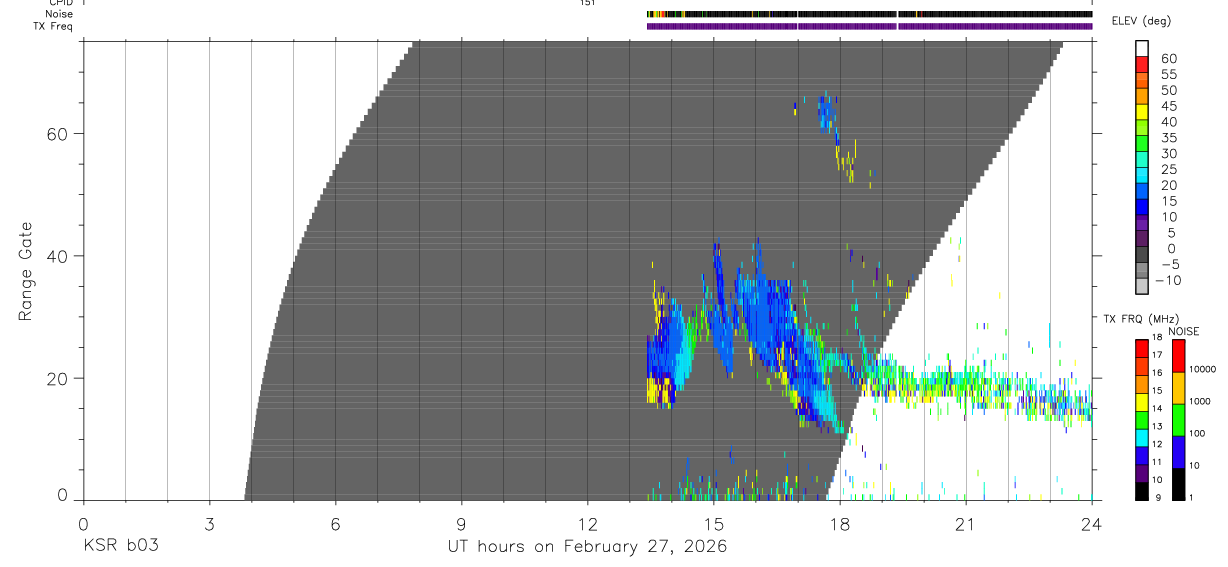Image resolution: width=1228 pixels, height=567 pixels.
Task: Click the green swatch in NOISE legend
Action: [x=1177, y=420]
